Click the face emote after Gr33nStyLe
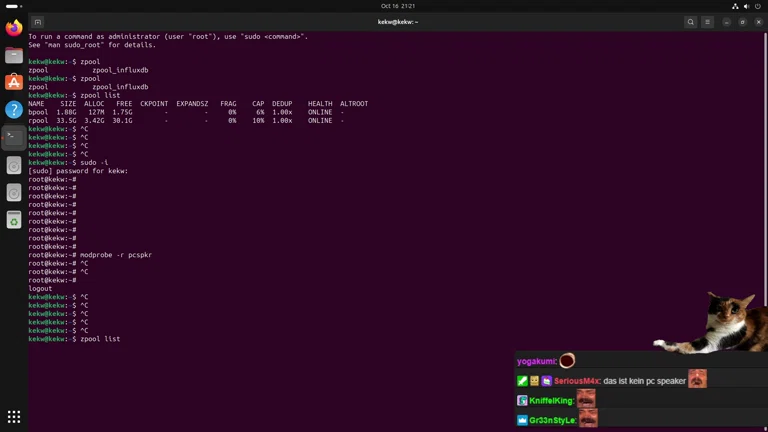768x432 pixels. [588, 418]
